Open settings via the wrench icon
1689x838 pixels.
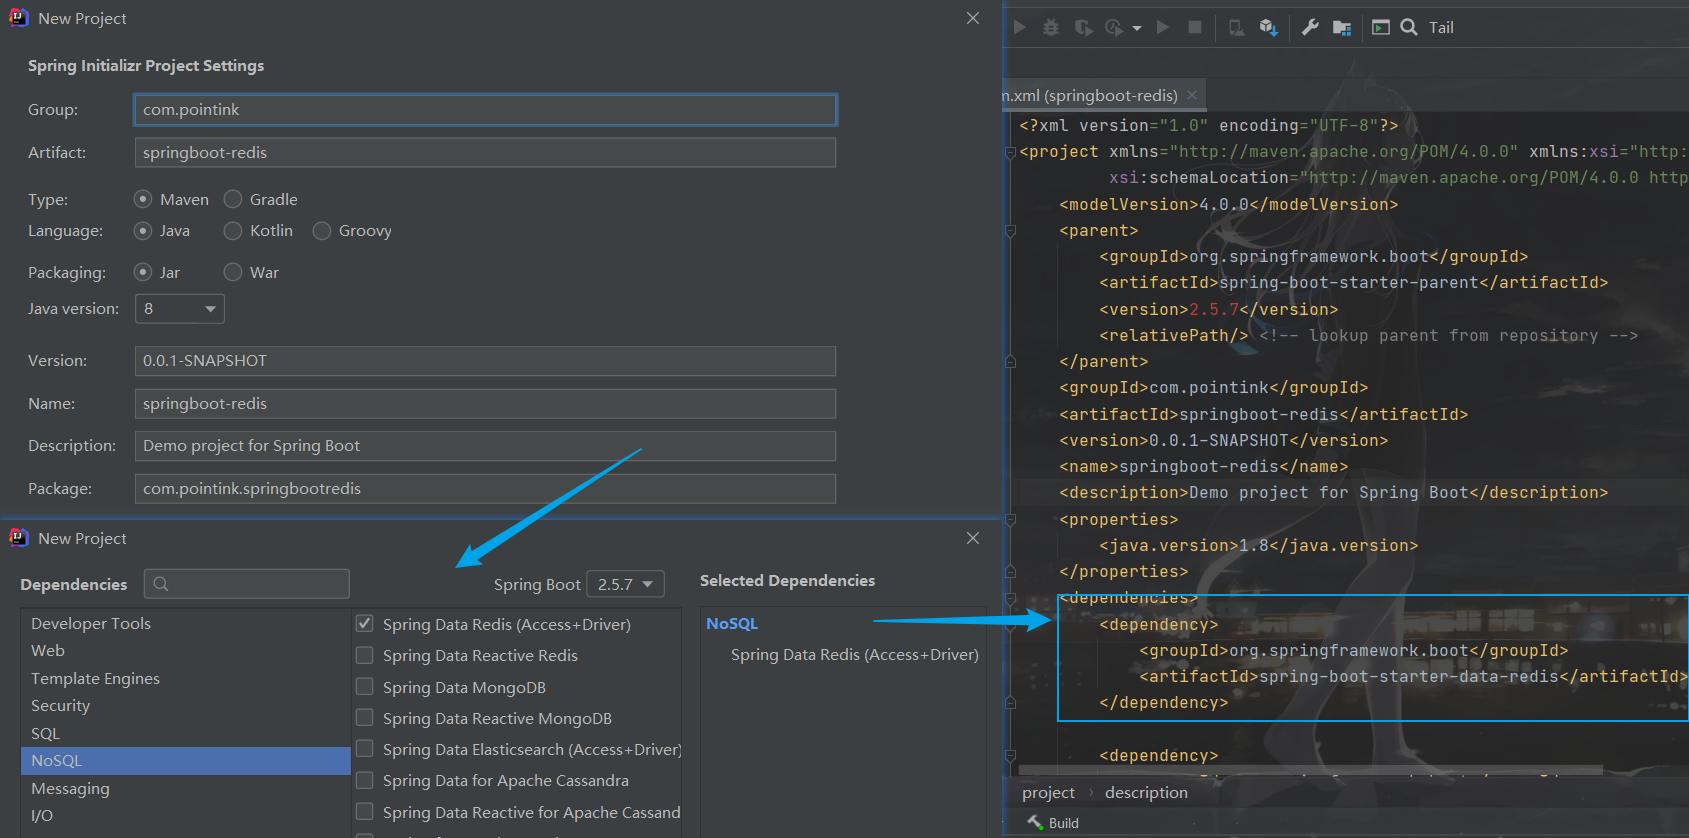tap(1310, 27)
